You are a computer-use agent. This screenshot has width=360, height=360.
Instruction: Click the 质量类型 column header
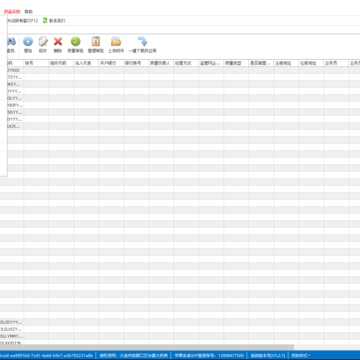[x=236, y=63]
